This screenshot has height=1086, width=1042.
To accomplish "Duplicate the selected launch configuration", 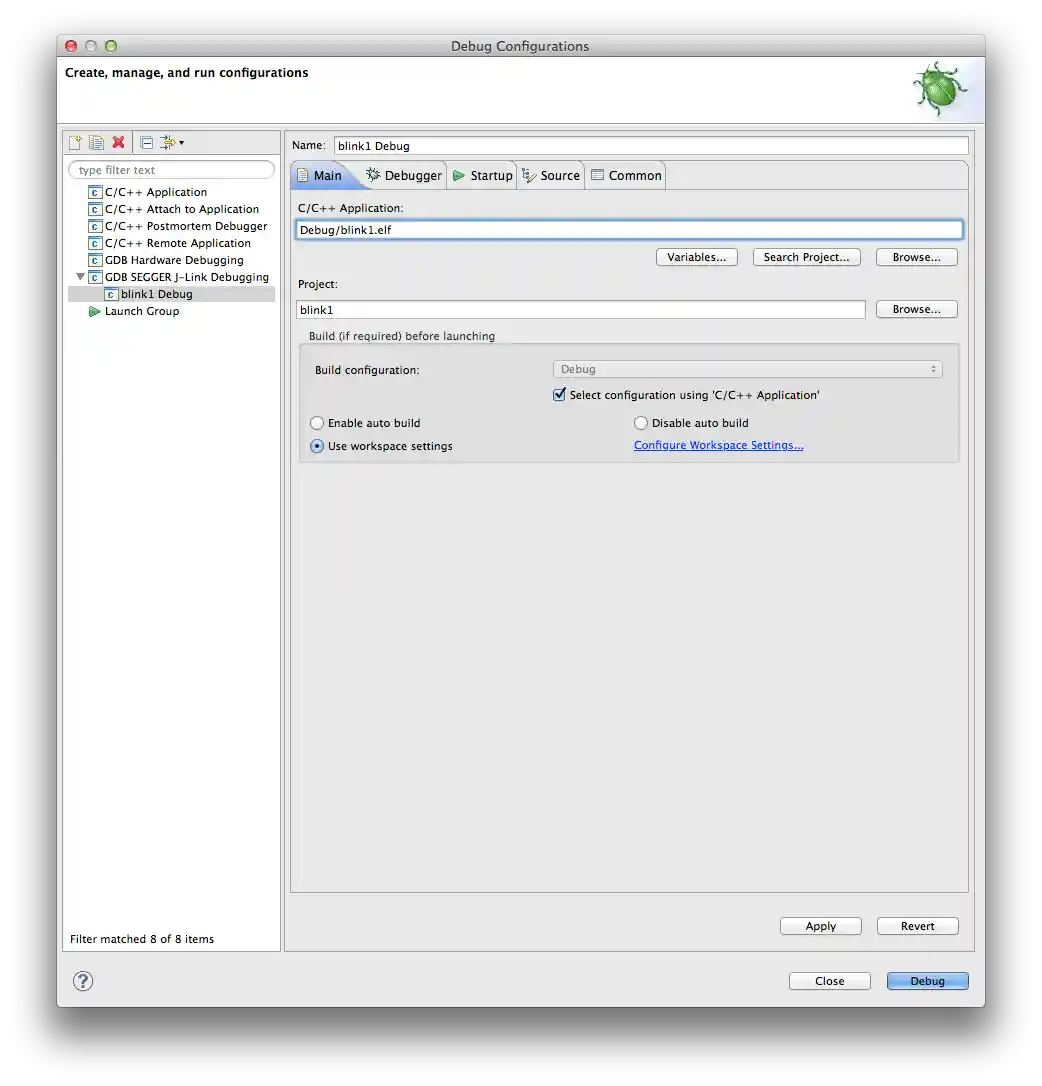I will coord(96,143).
